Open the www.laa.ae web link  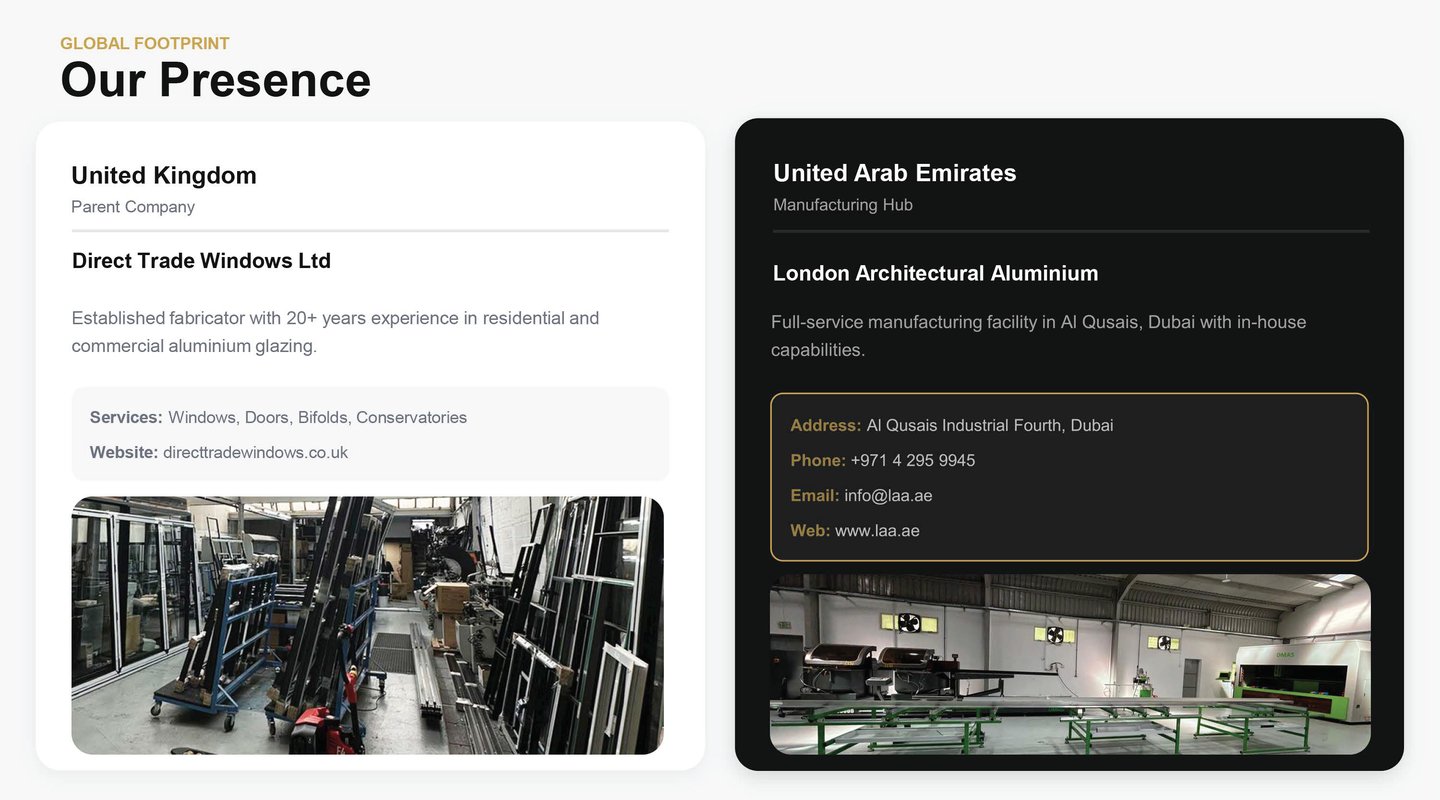877,530
